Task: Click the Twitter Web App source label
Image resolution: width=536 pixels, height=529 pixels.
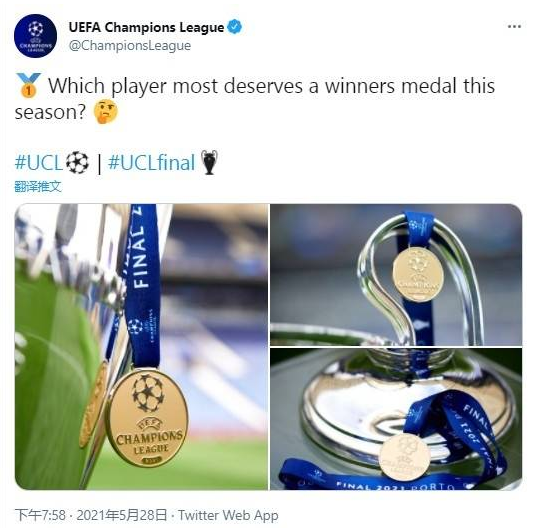Action: (228, 515)
